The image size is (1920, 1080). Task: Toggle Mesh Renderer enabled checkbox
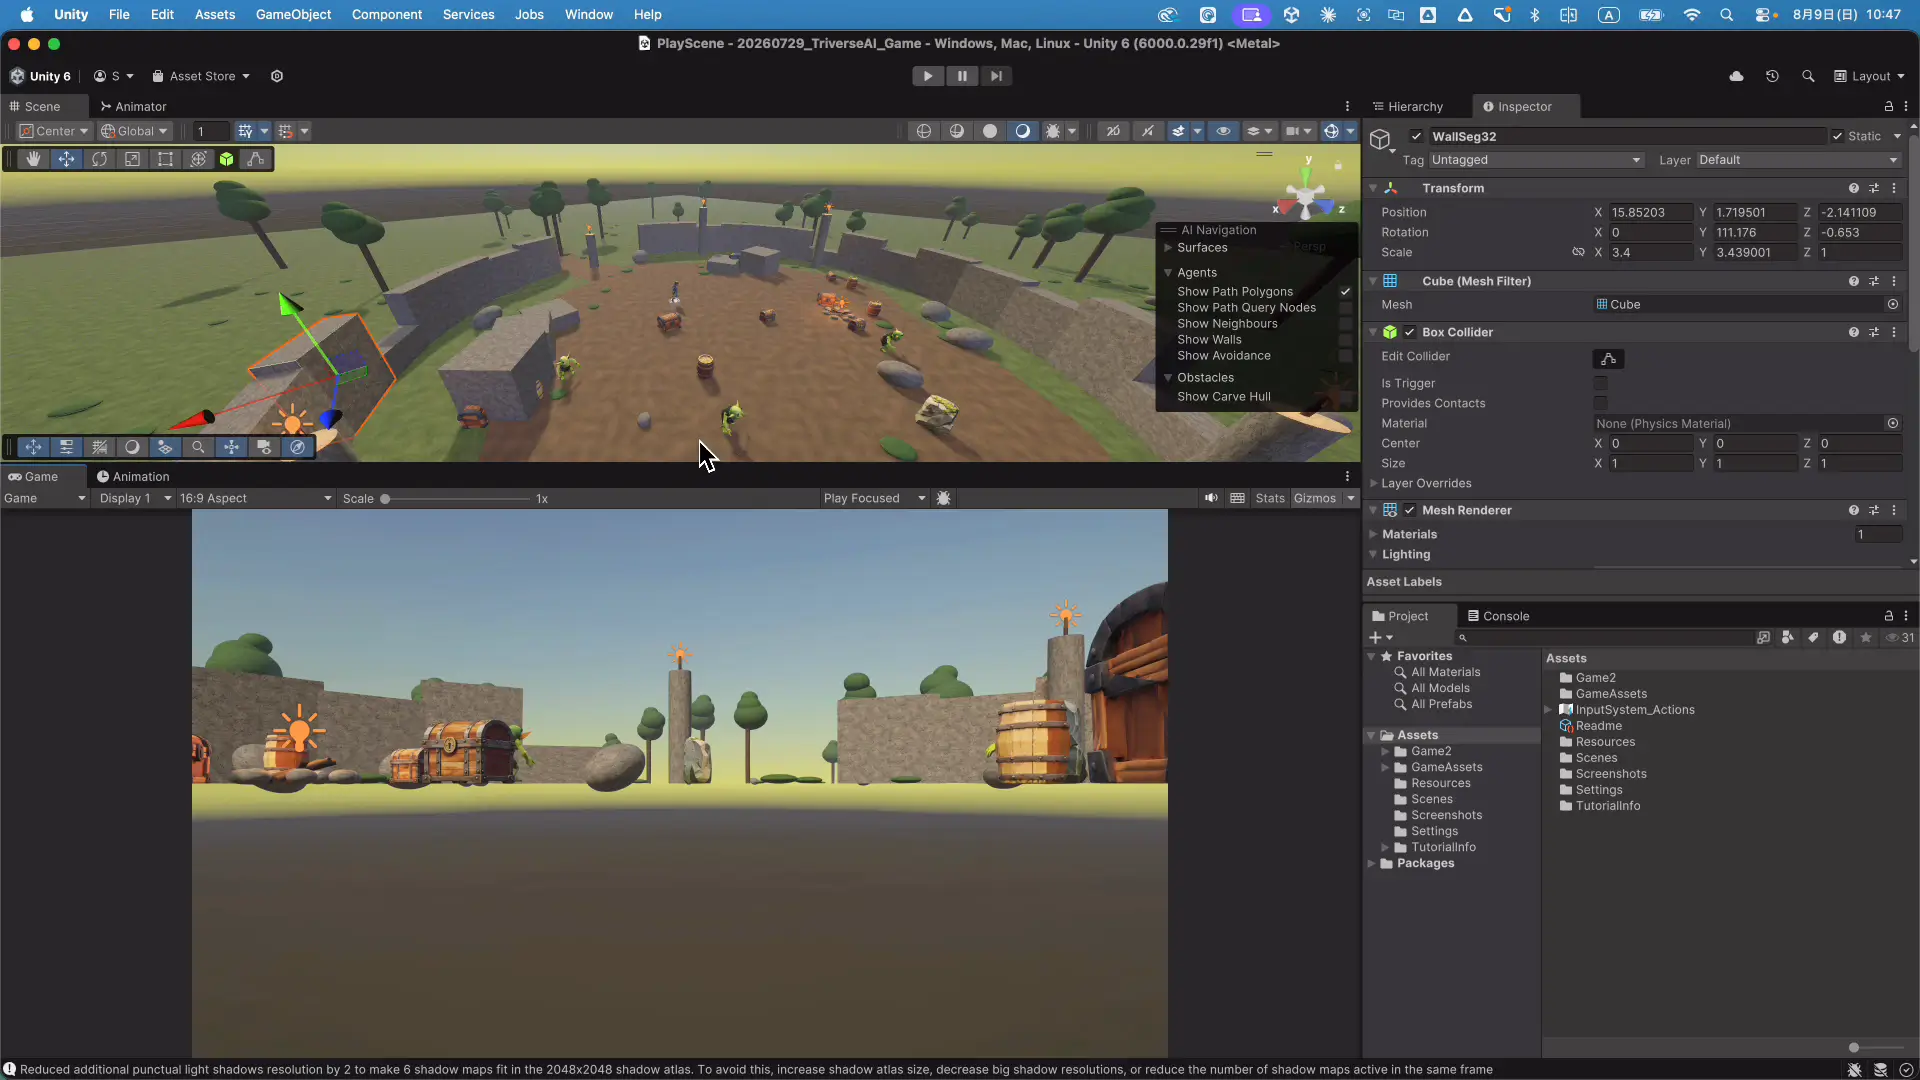pyautogui.click(x=1410, y=510)
